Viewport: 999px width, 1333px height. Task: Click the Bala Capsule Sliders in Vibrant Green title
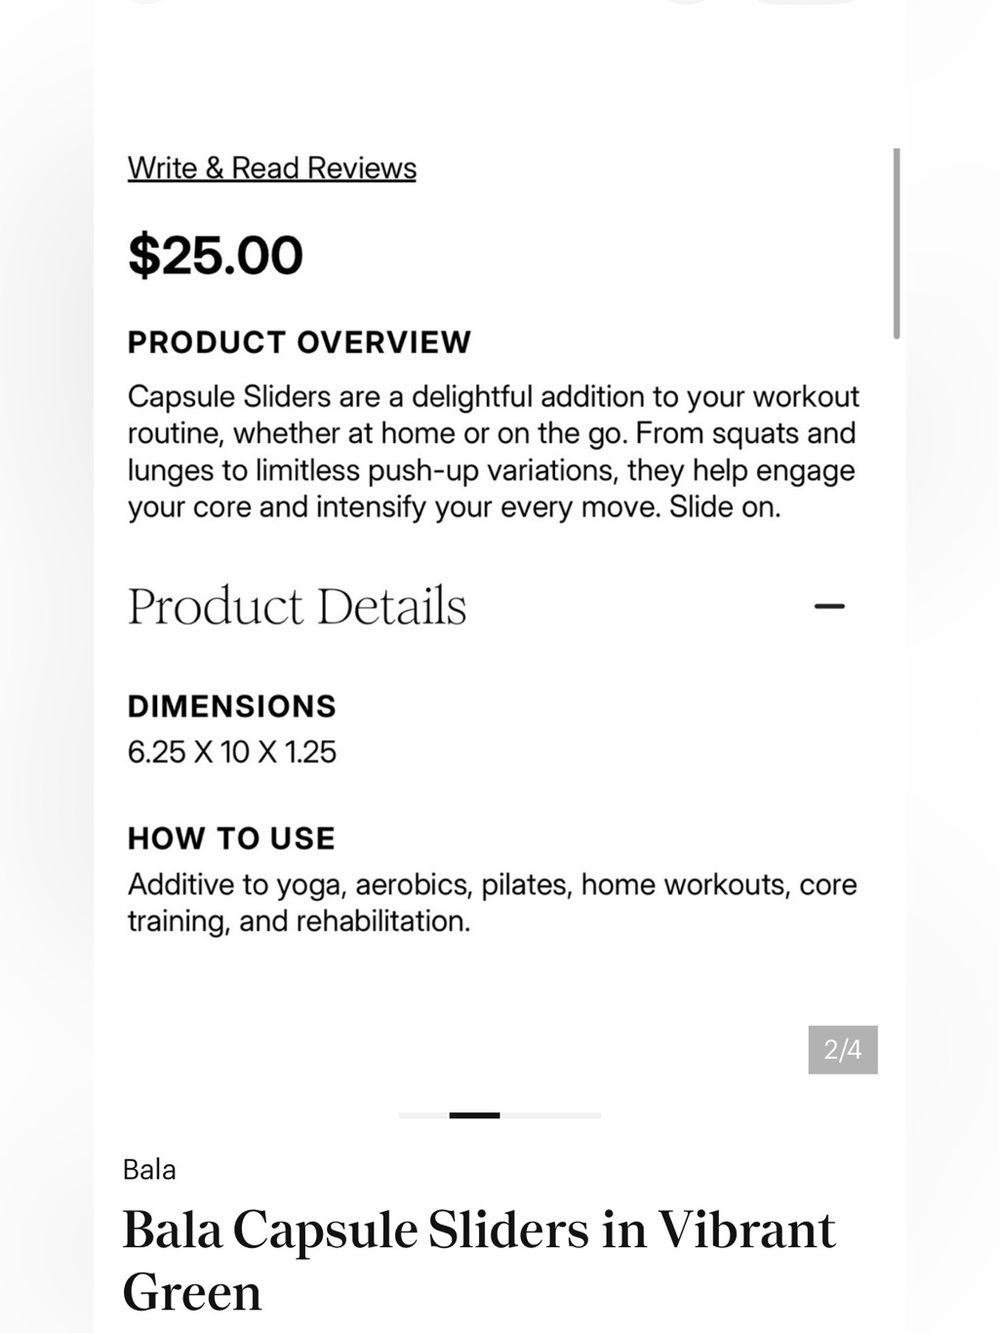(x=478, y=1260)
